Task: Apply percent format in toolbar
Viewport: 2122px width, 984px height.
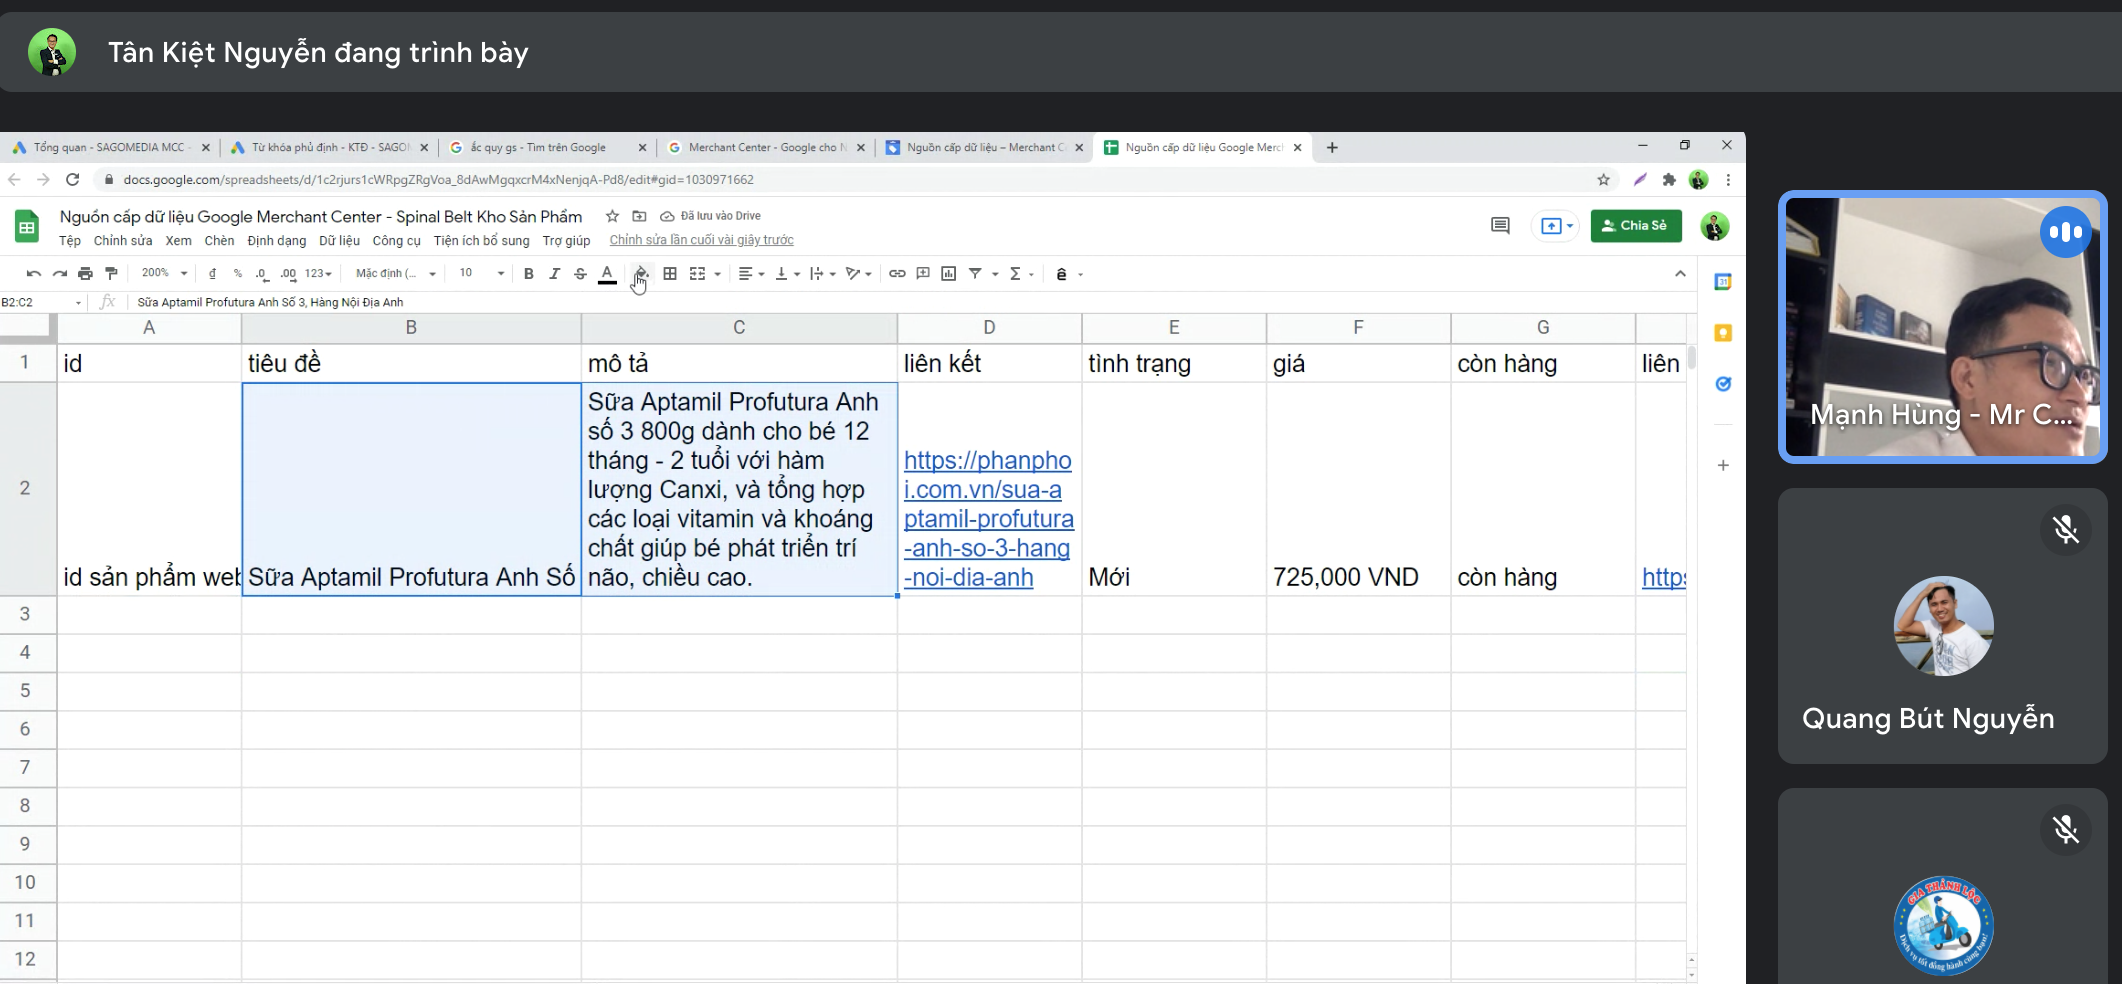Action: (237, 274)
